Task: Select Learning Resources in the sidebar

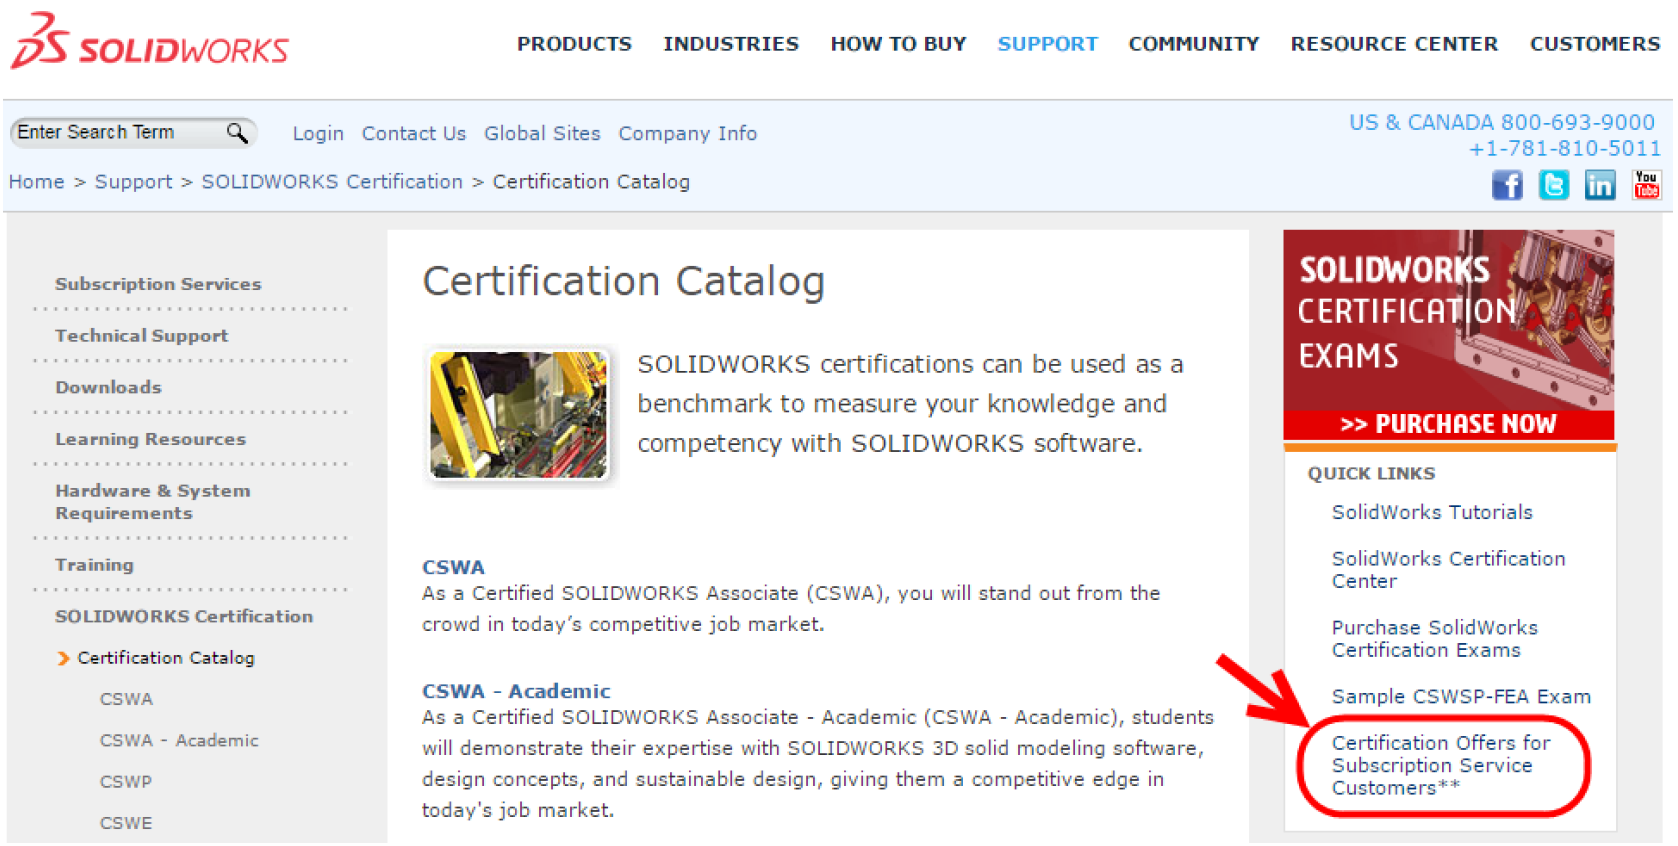Action: tap(150, 439)
